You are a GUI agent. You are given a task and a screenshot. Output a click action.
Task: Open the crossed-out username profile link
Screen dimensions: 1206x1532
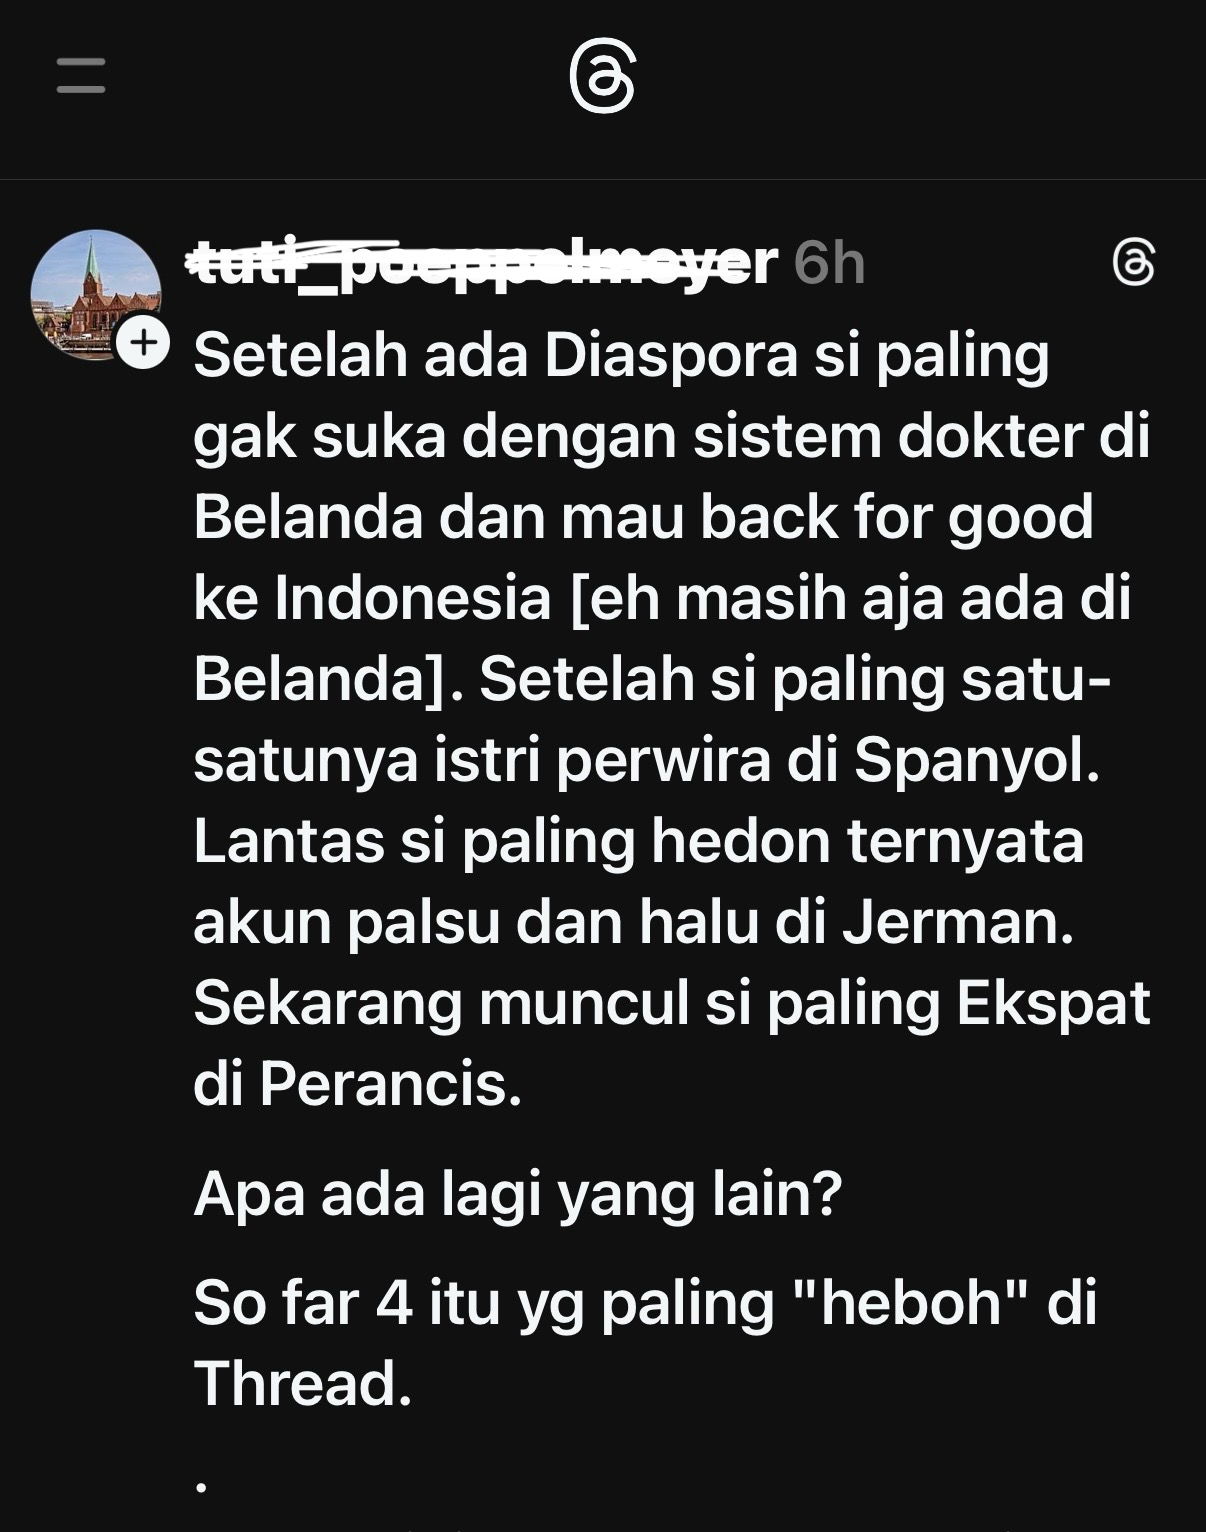click(483, 262)
